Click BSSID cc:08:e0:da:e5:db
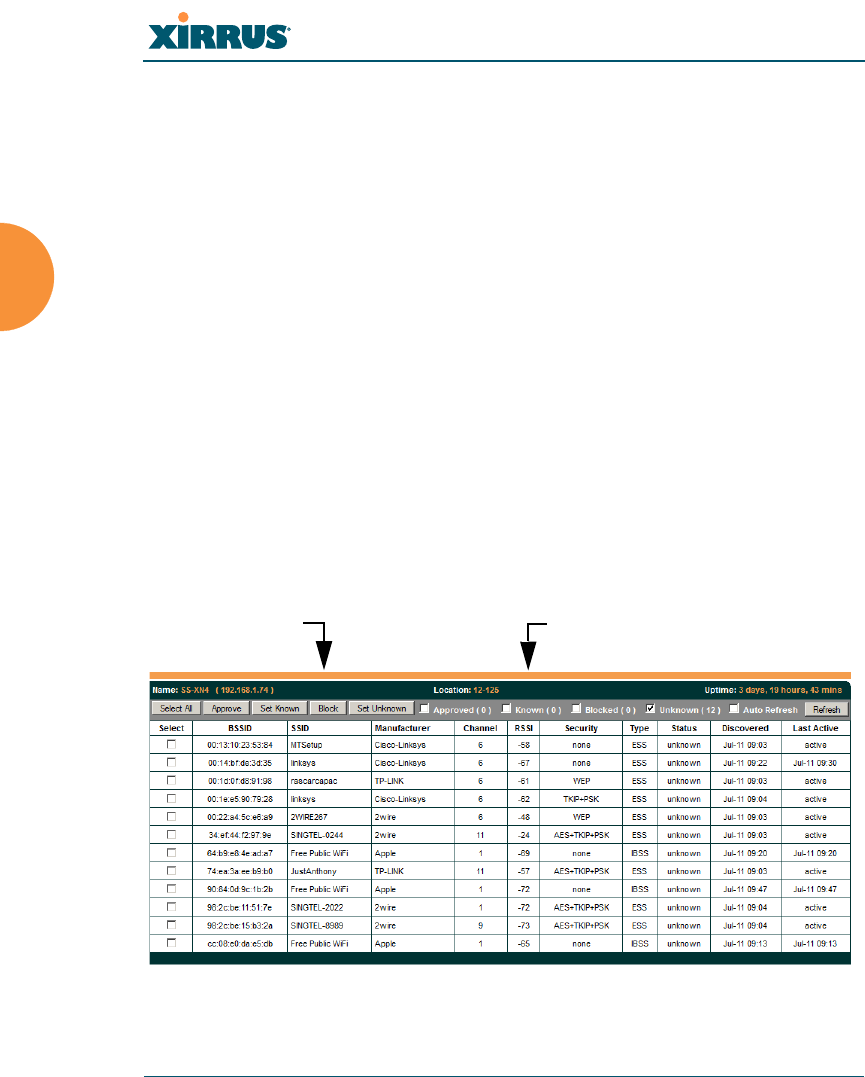Viewport: 865px width, 1077px height. (x=240, y=944)
